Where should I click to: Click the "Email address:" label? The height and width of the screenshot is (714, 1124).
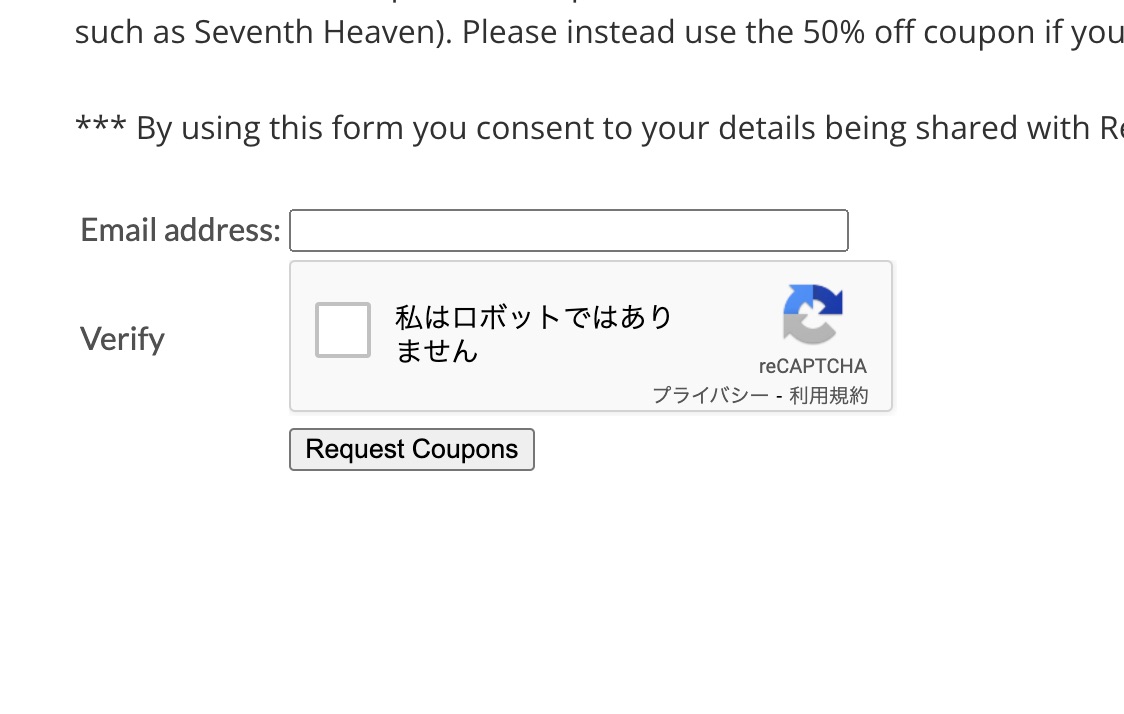(180, 231)
